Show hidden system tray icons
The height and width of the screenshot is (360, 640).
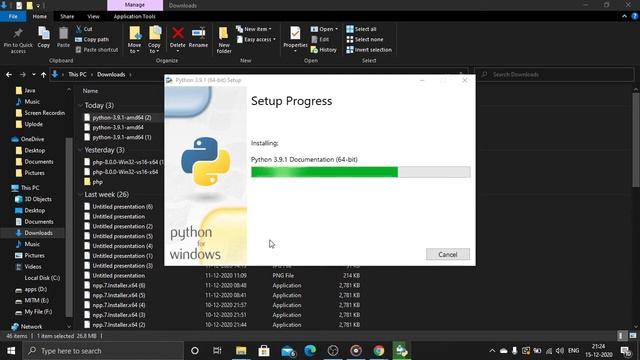coord(492,351)
